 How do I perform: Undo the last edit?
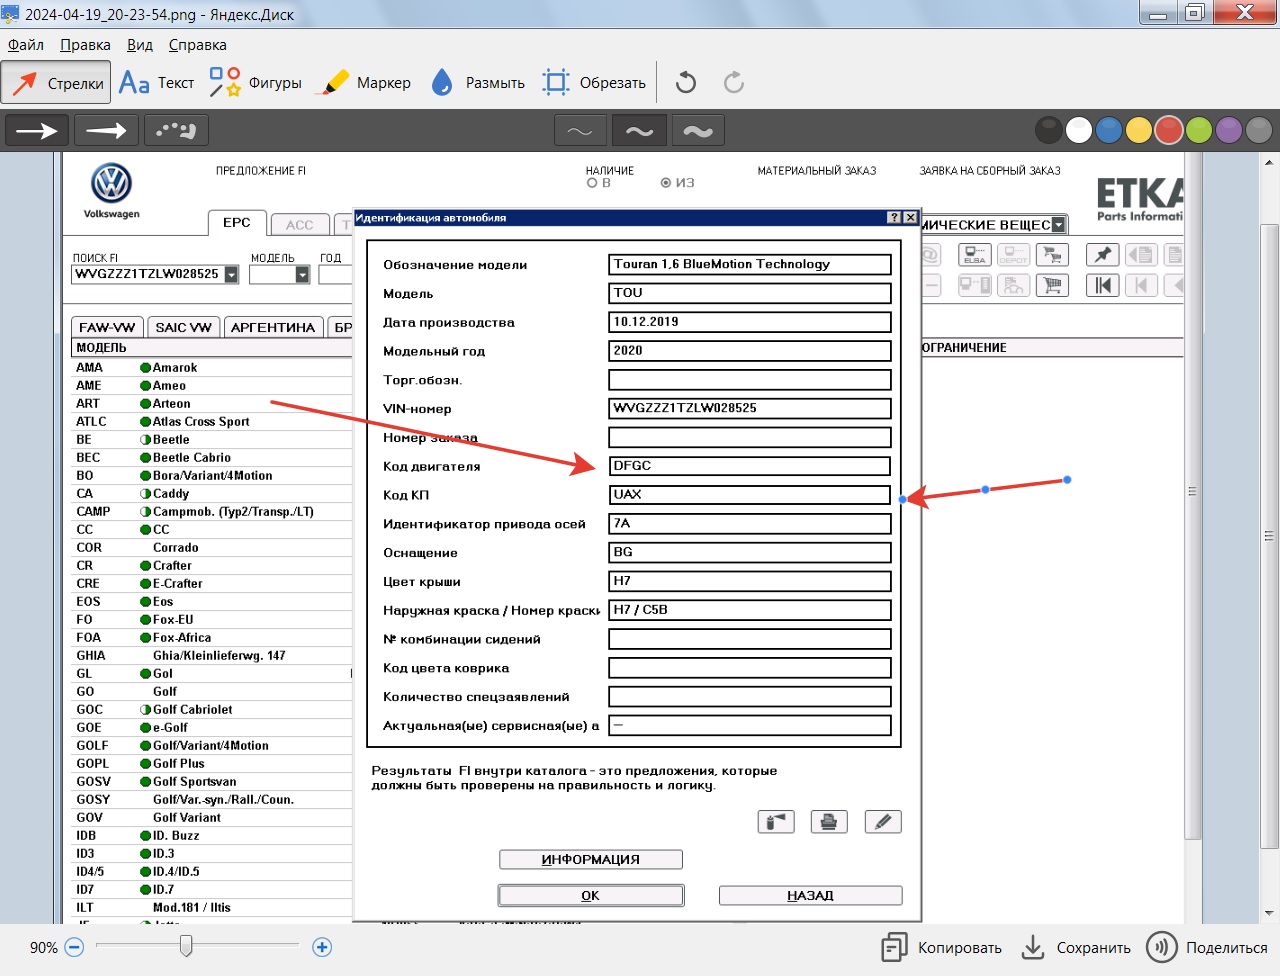click(686, 82)
